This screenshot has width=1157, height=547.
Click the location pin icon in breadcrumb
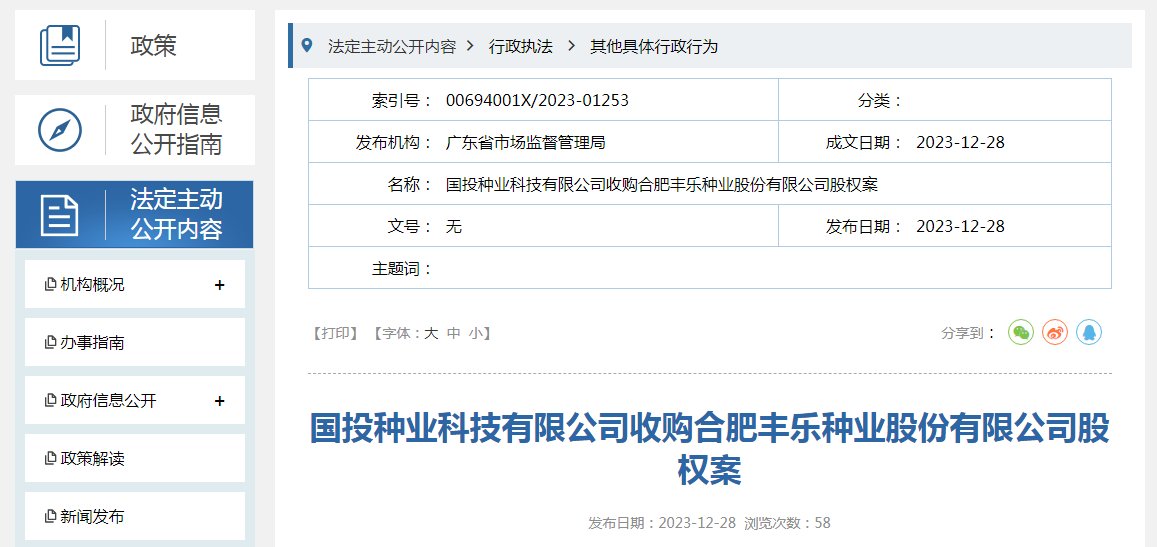coord(307,46)
